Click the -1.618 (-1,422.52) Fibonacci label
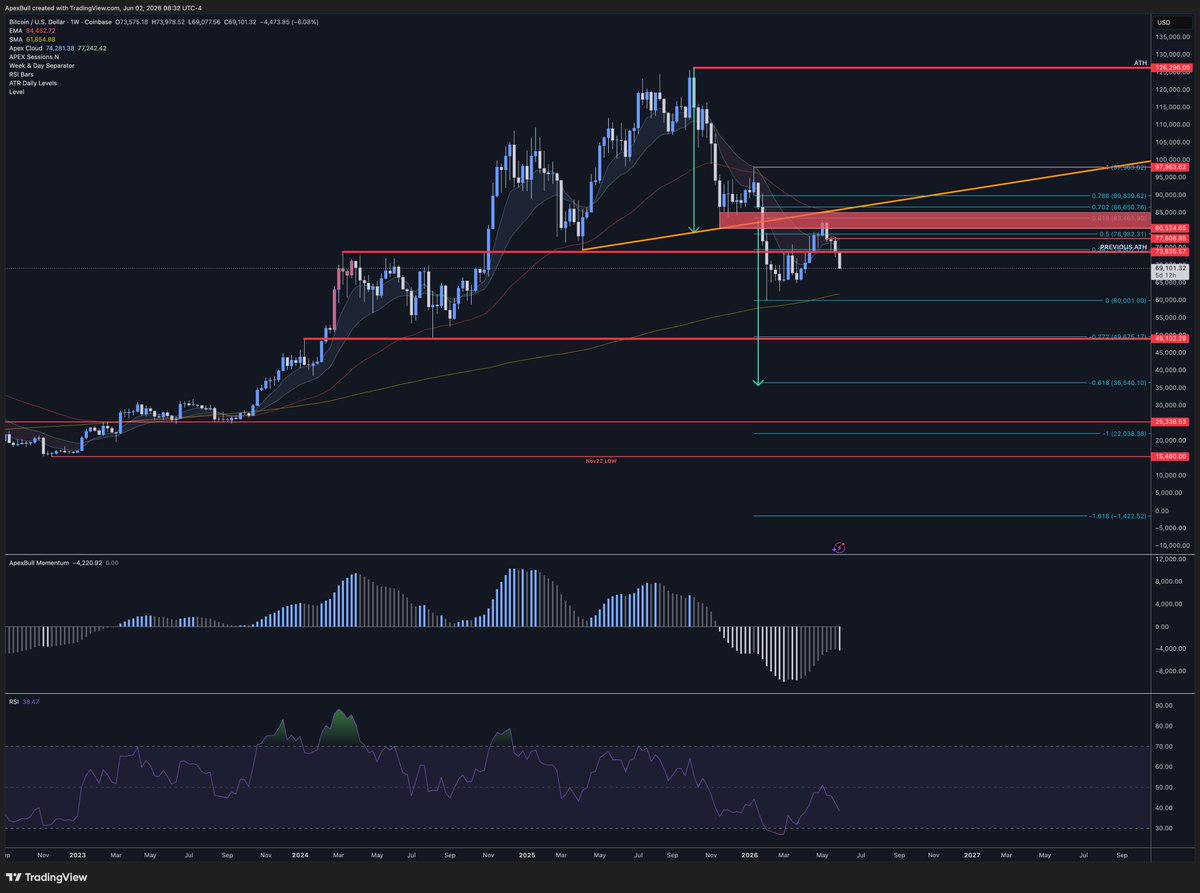Screen dimensions: 1200x893 click(x=1117, y=516)
